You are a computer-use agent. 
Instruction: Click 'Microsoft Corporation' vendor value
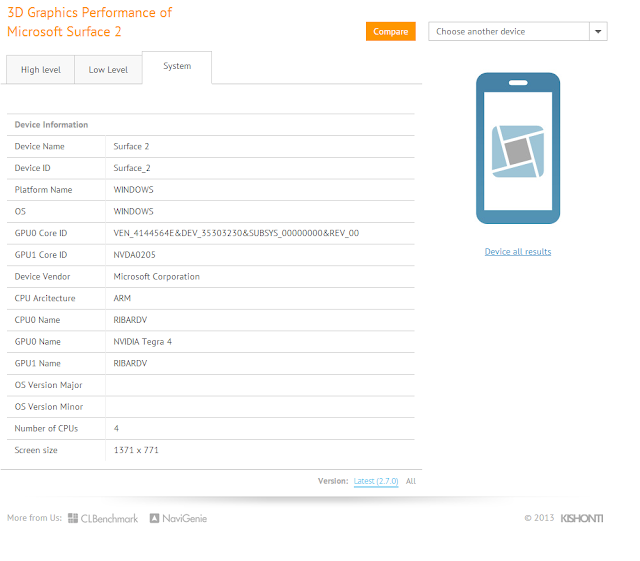click(x=157, y=276)
